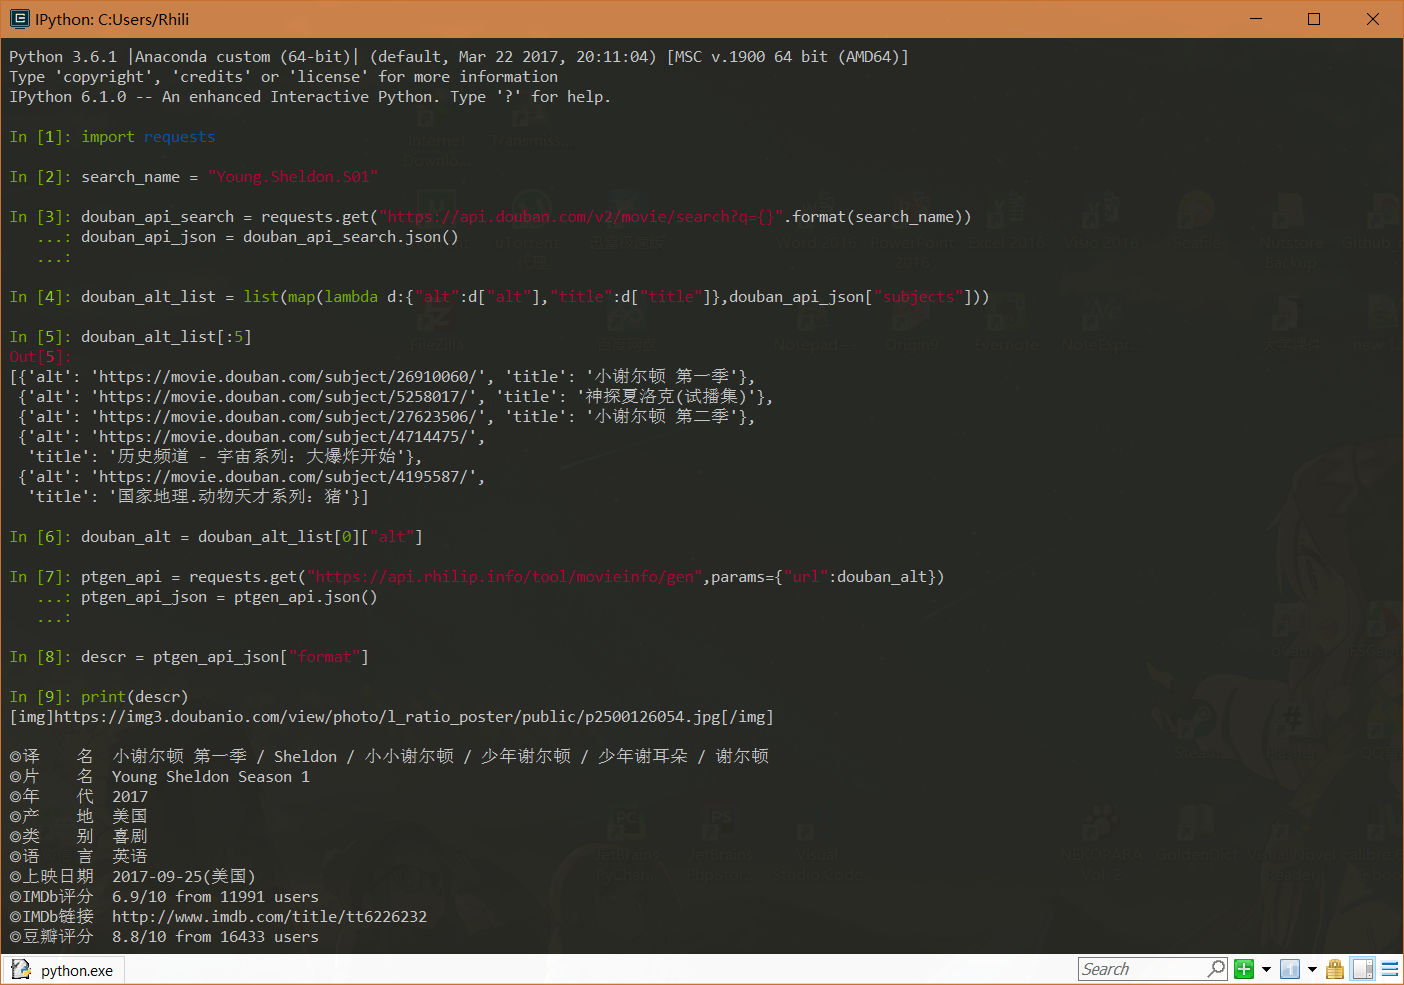Click the doubanio poster image URL line
The height and width of the screenshot is (985, 1404).
coord(391,717)
